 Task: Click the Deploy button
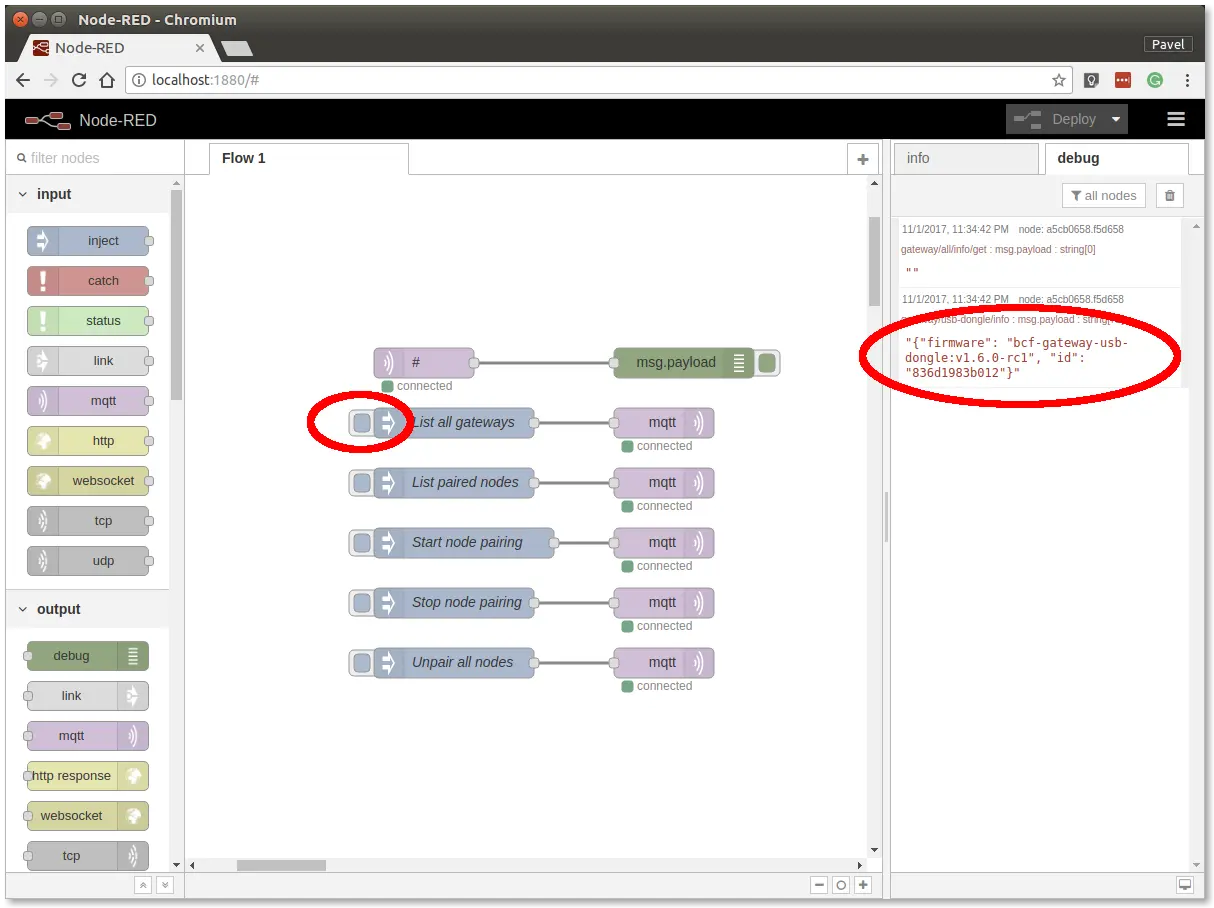(1057, 119)
